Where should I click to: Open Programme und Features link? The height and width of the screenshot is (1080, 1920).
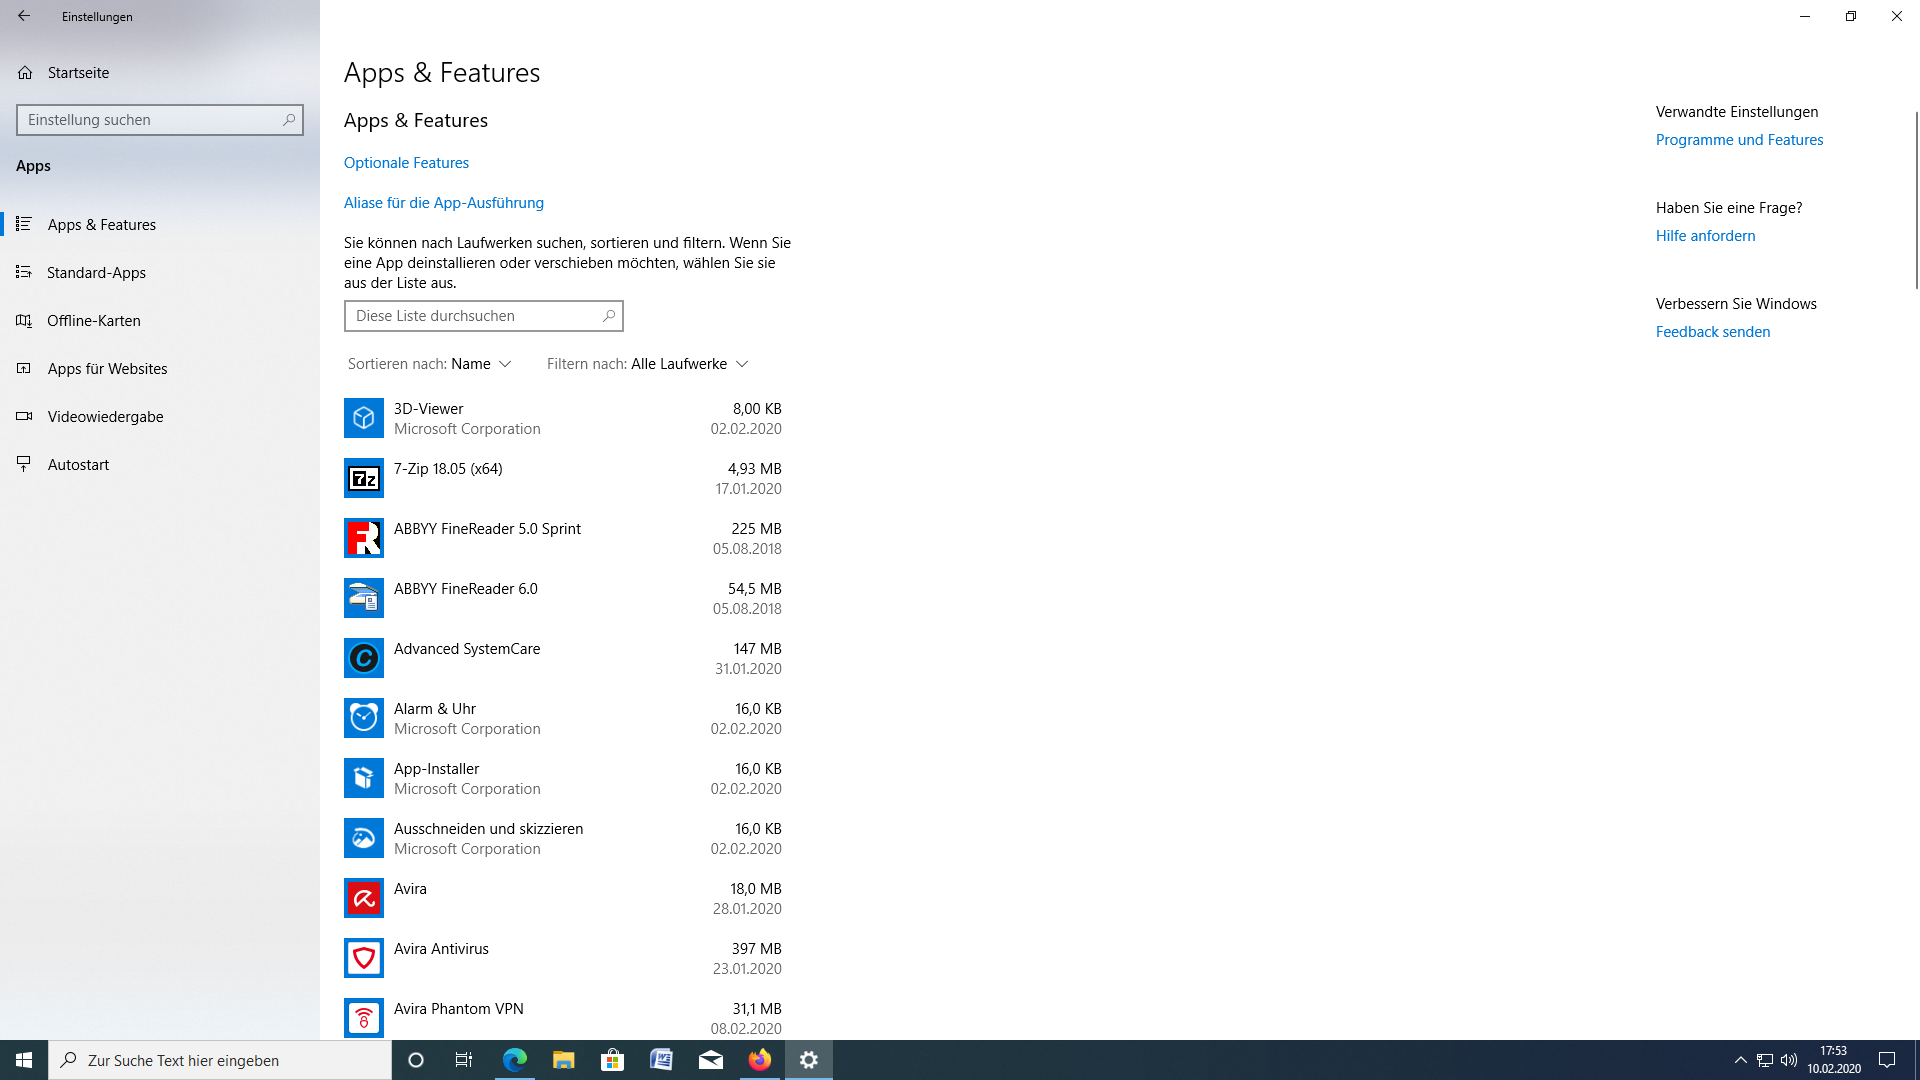[1739, 140]
